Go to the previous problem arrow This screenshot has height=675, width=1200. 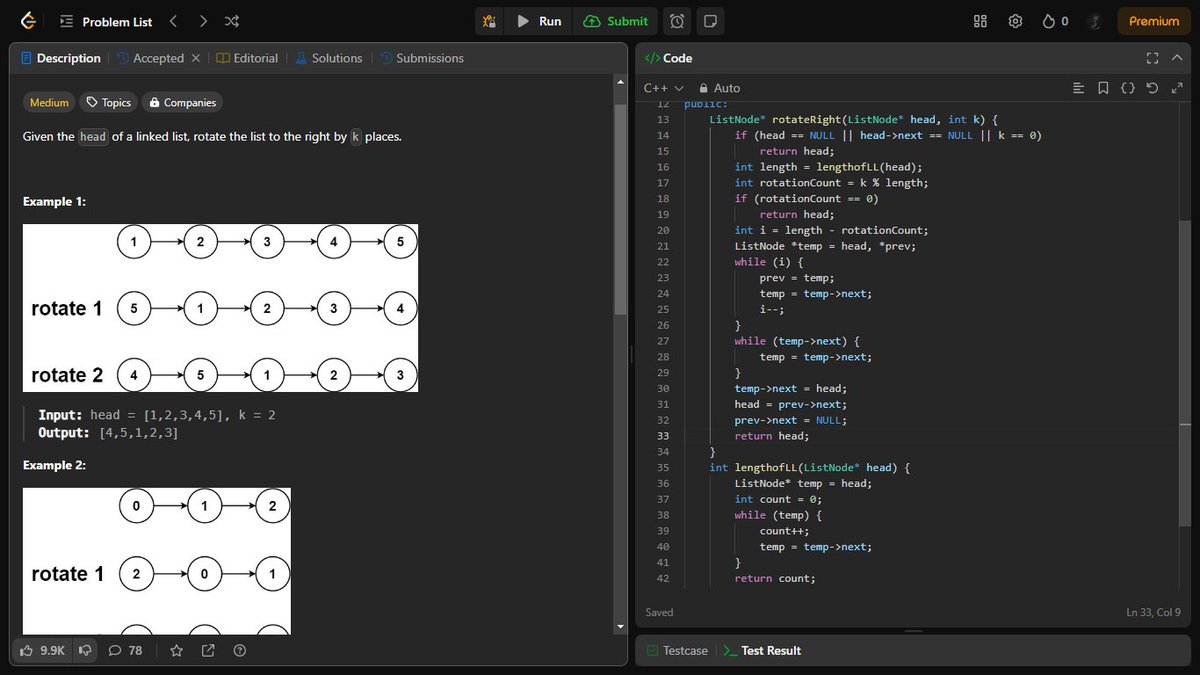173,21
